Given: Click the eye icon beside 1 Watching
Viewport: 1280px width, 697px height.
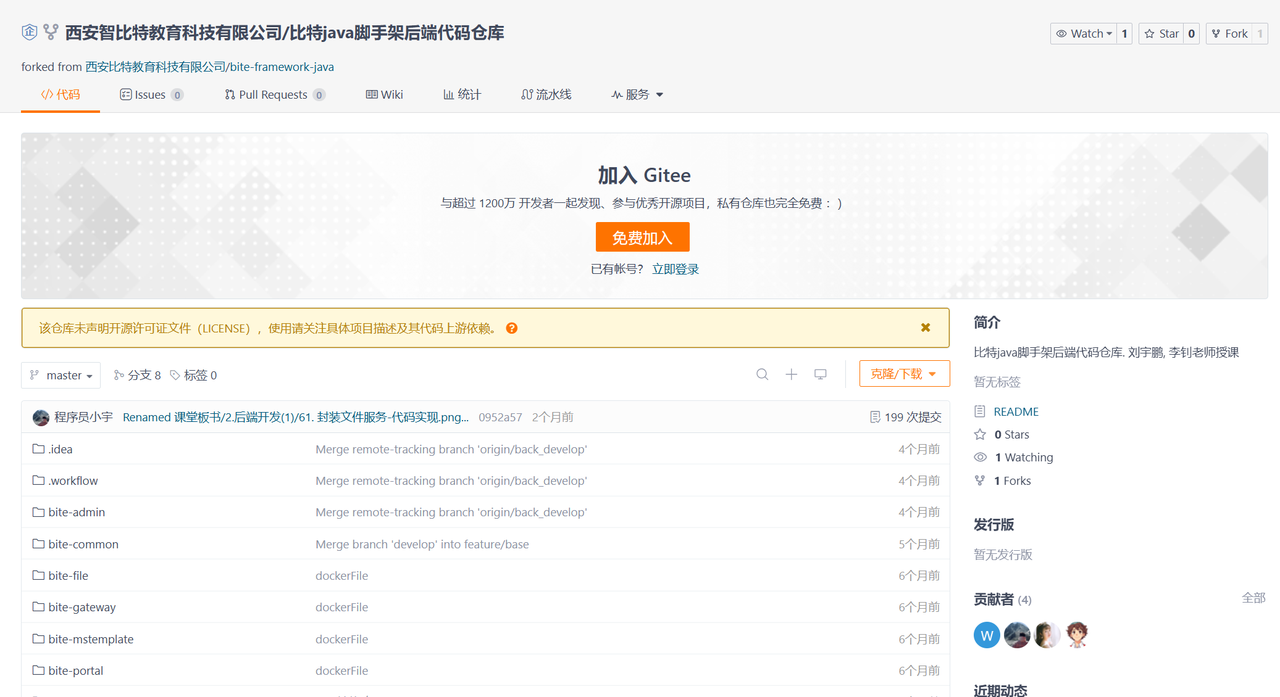Looking at the screenshot, I should [x=980, y=457].
